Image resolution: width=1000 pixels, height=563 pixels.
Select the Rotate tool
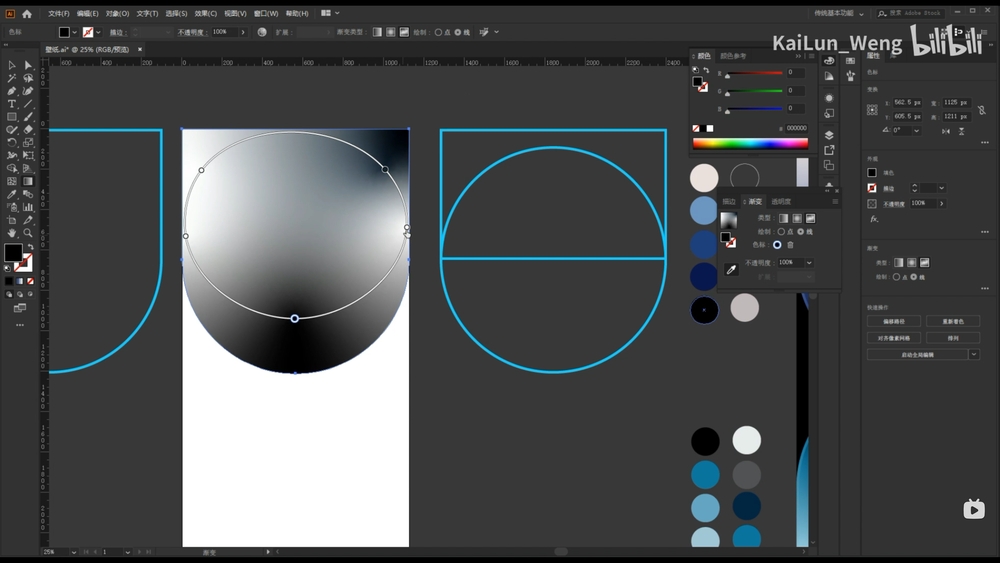(11, 143)
